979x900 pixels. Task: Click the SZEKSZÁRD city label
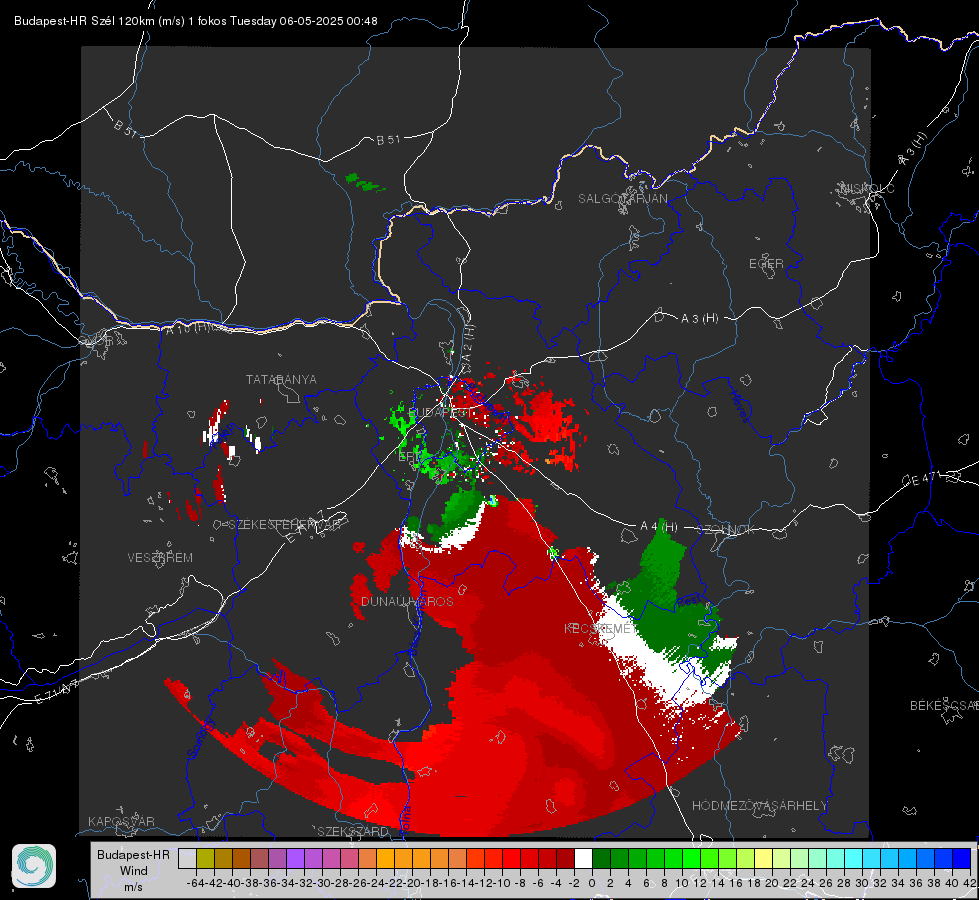(x=353, y=831)
